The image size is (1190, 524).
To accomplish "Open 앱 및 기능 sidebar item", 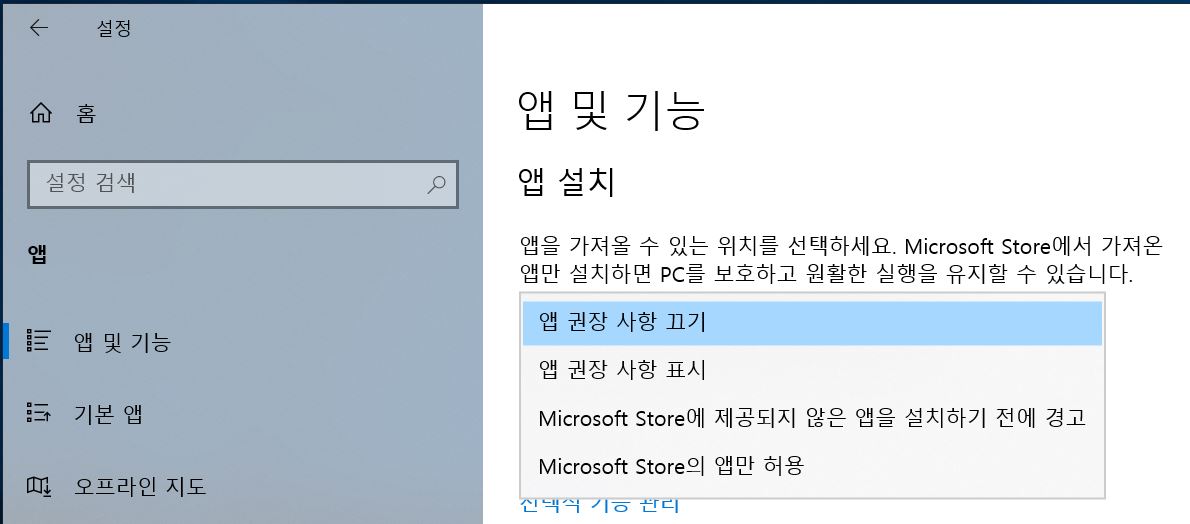I will coord(243,342).
